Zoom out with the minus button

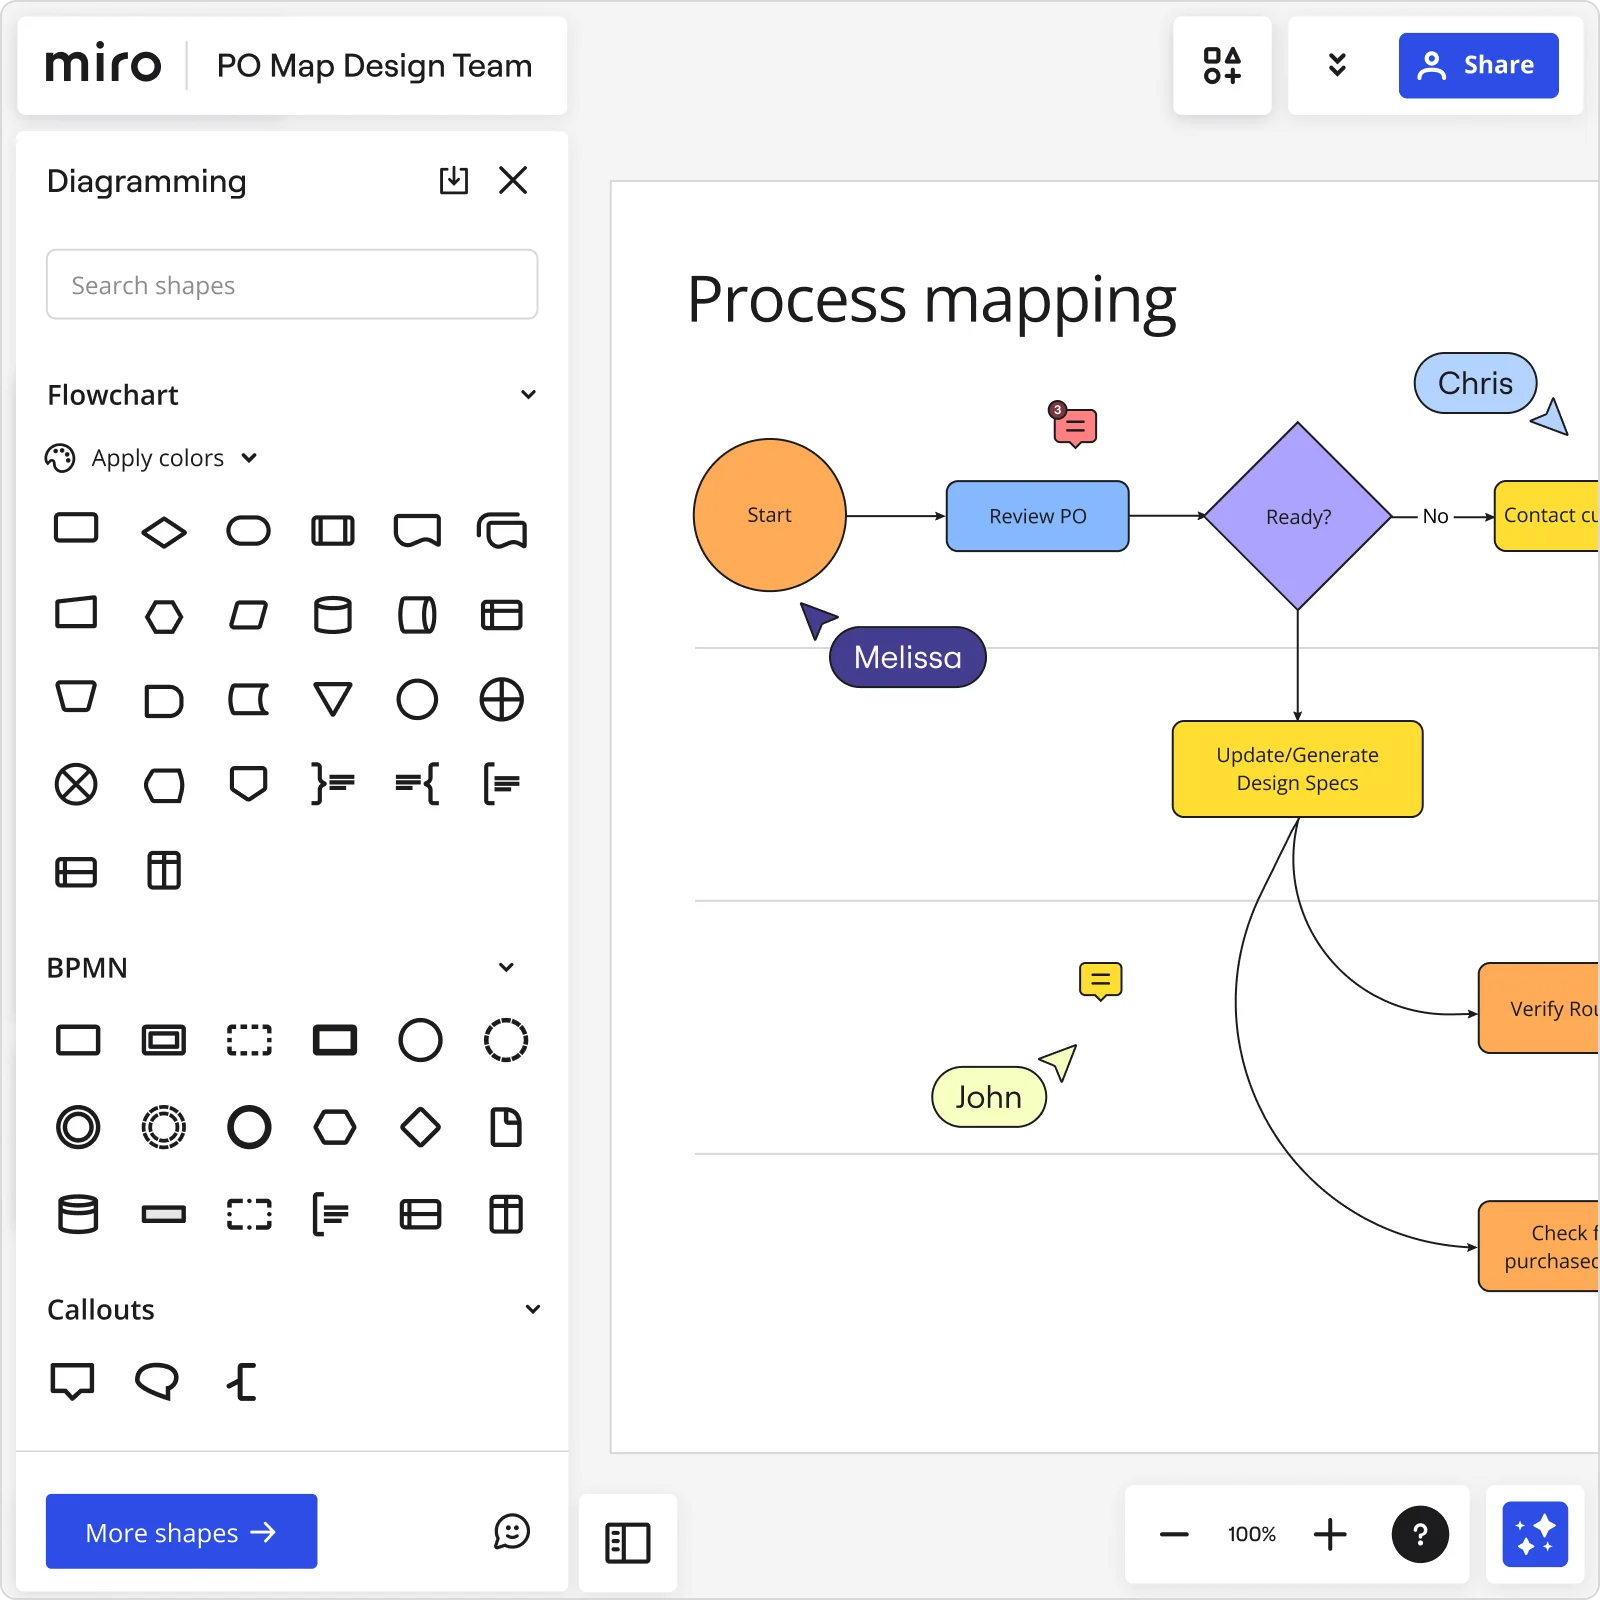(x=1174, y=1534)
